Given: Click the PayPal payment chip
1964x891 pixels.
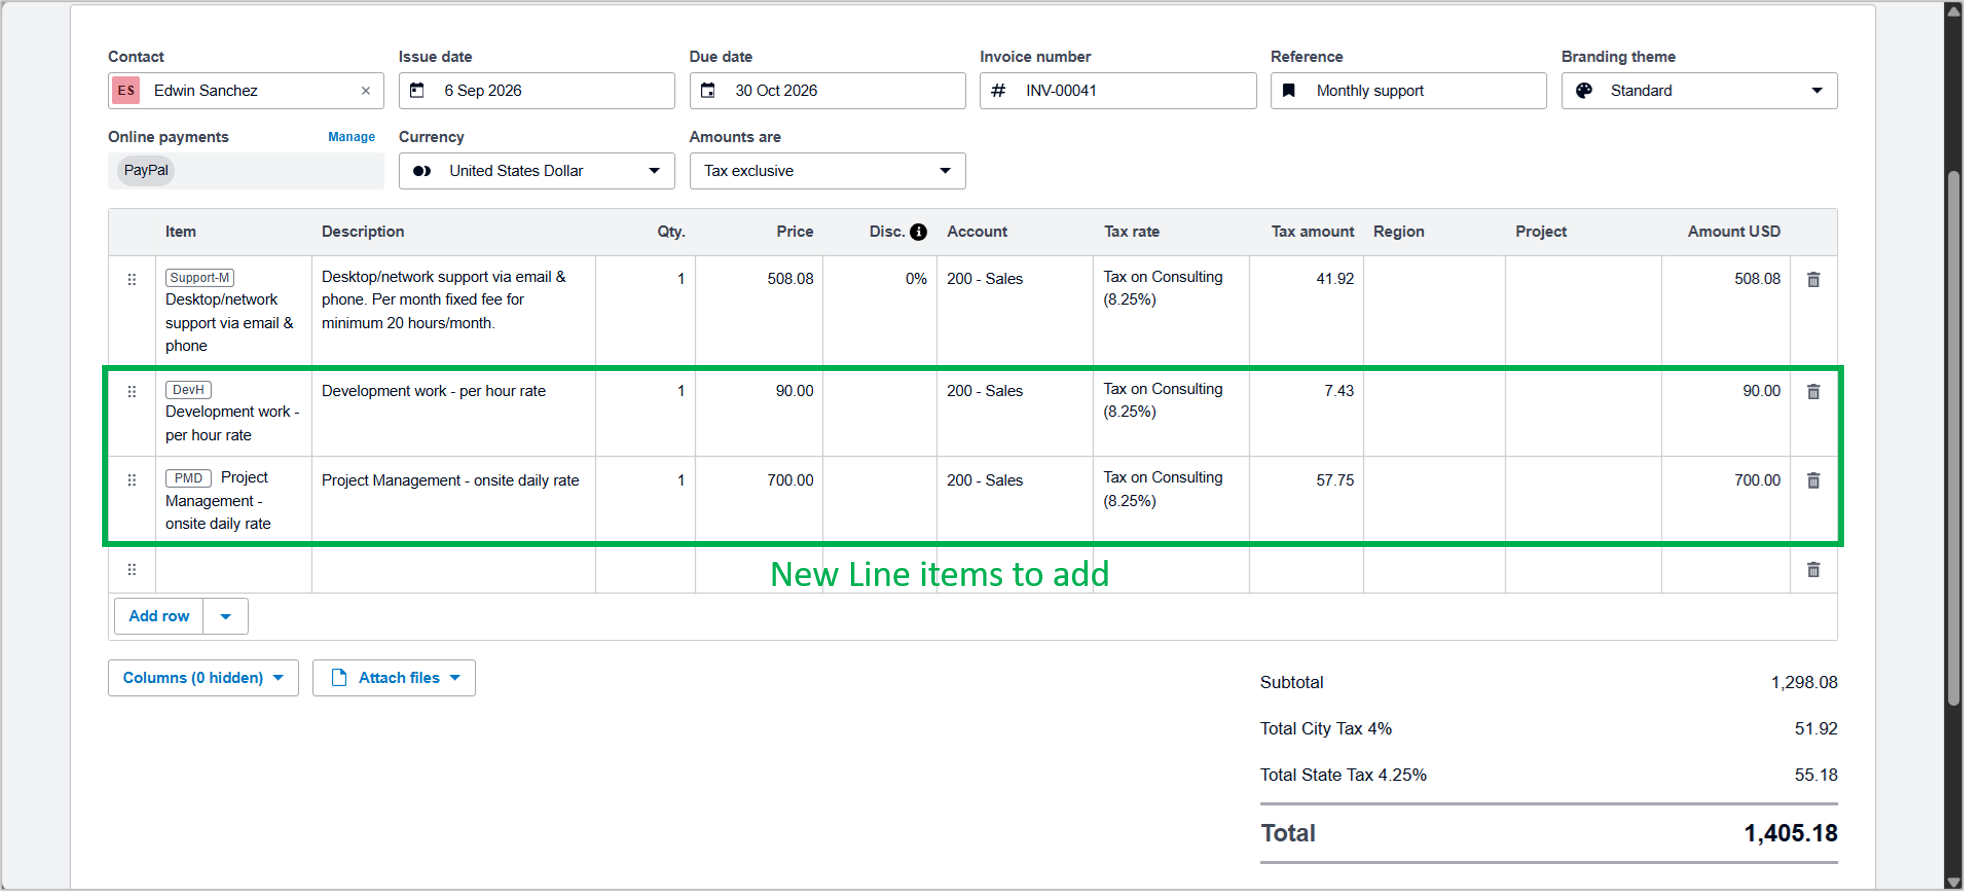Looking at the screenshot, I should coord(146,171).
